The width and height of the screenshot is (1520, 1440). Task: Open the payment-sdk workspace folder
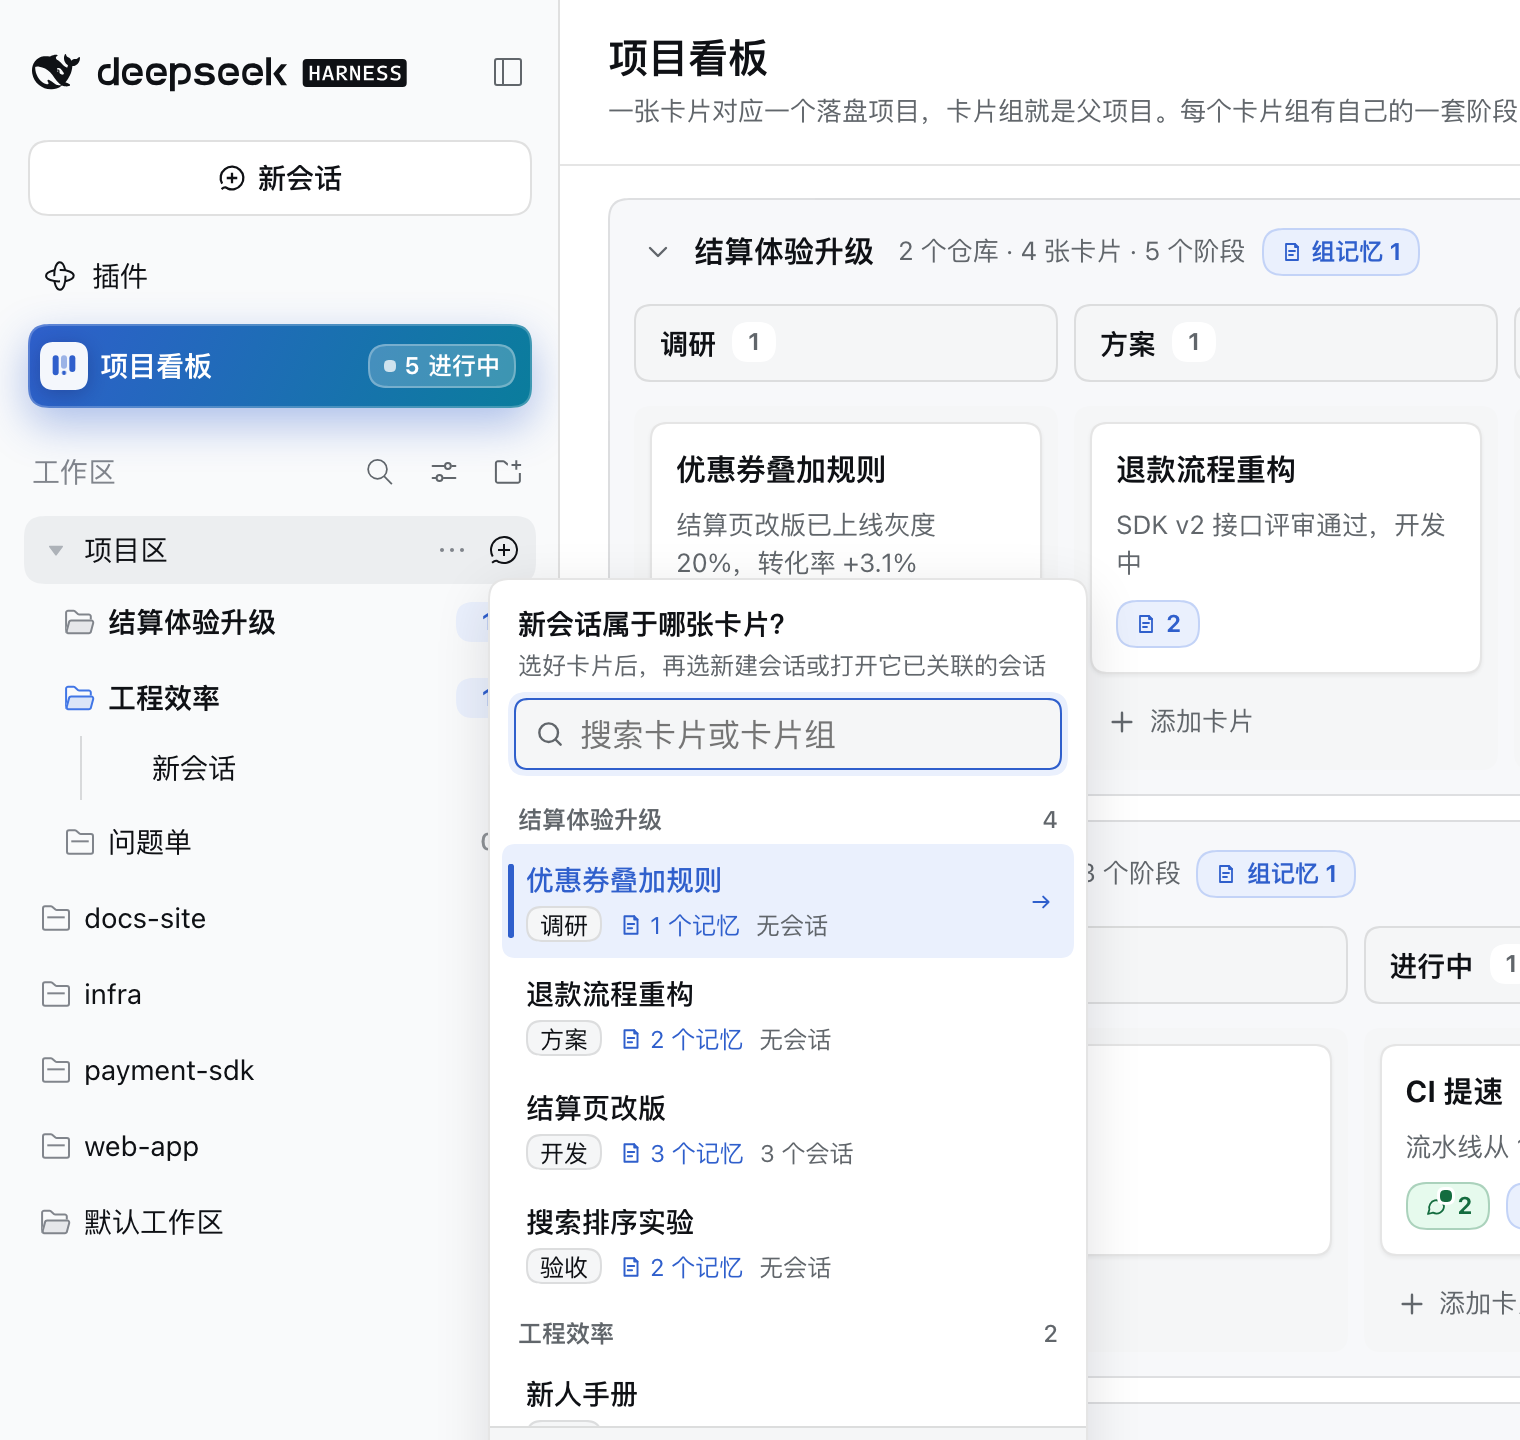(148, 1070)
